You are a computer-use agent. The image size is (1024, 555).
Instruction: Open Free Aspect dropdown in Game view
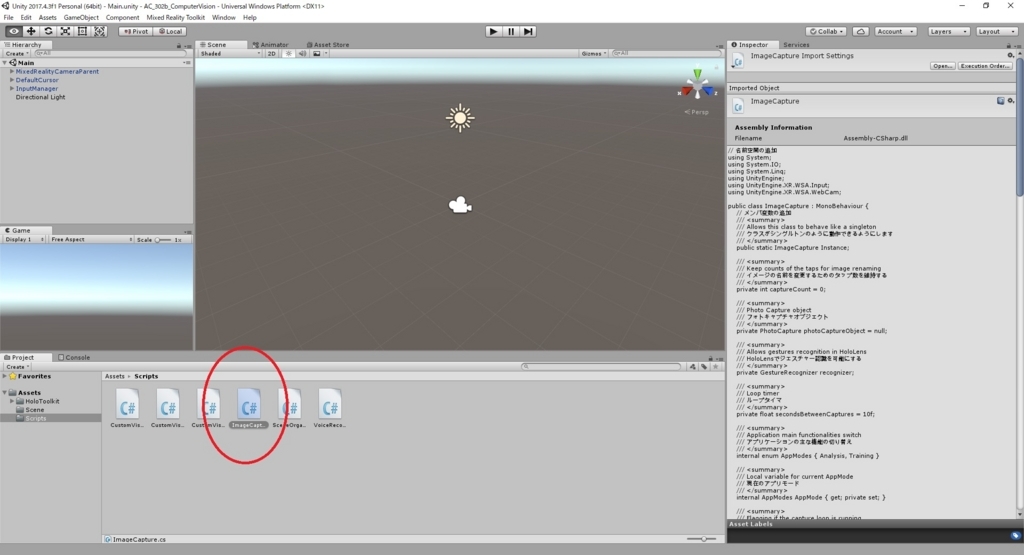tap(91, 240)
